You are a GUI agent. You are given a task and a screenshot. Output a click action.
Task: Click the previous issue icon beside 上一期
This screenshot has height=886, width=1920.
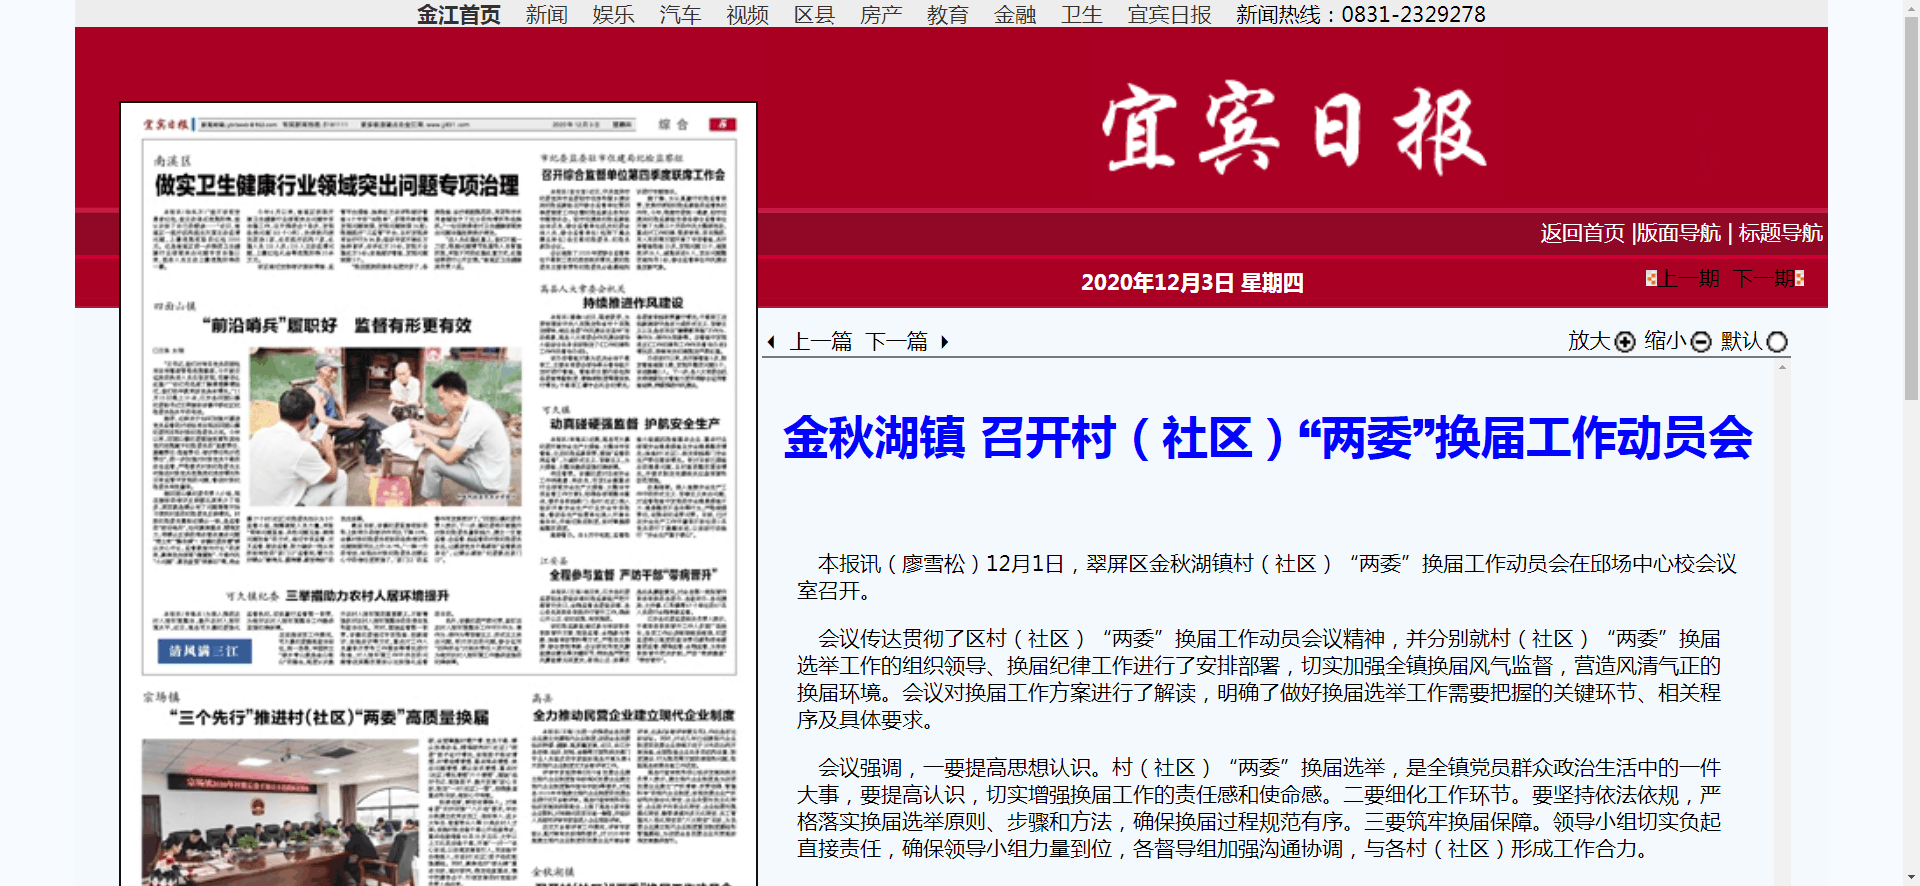(1651, 278)
